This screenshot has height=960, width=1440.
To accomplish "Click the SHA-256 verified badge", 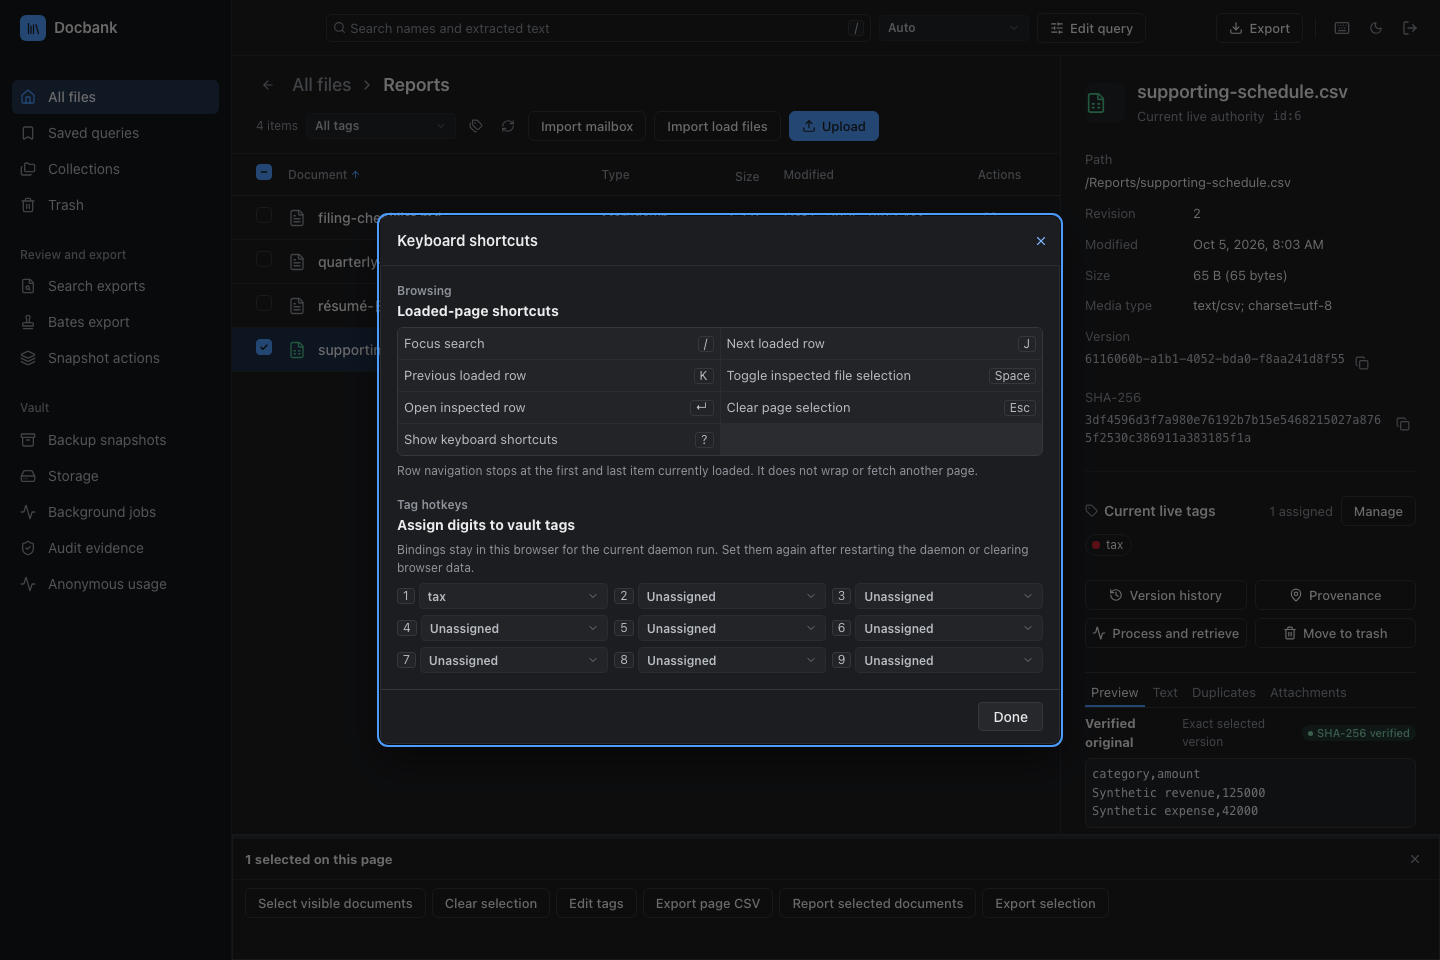I will pos(1358,733).
